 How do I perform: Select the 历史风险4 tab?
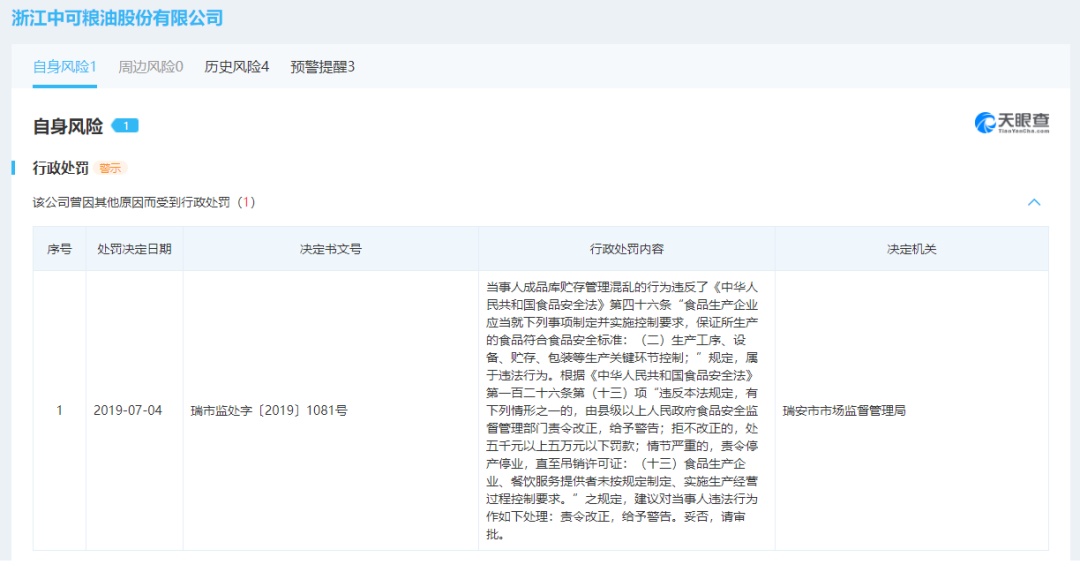(236, 67)
